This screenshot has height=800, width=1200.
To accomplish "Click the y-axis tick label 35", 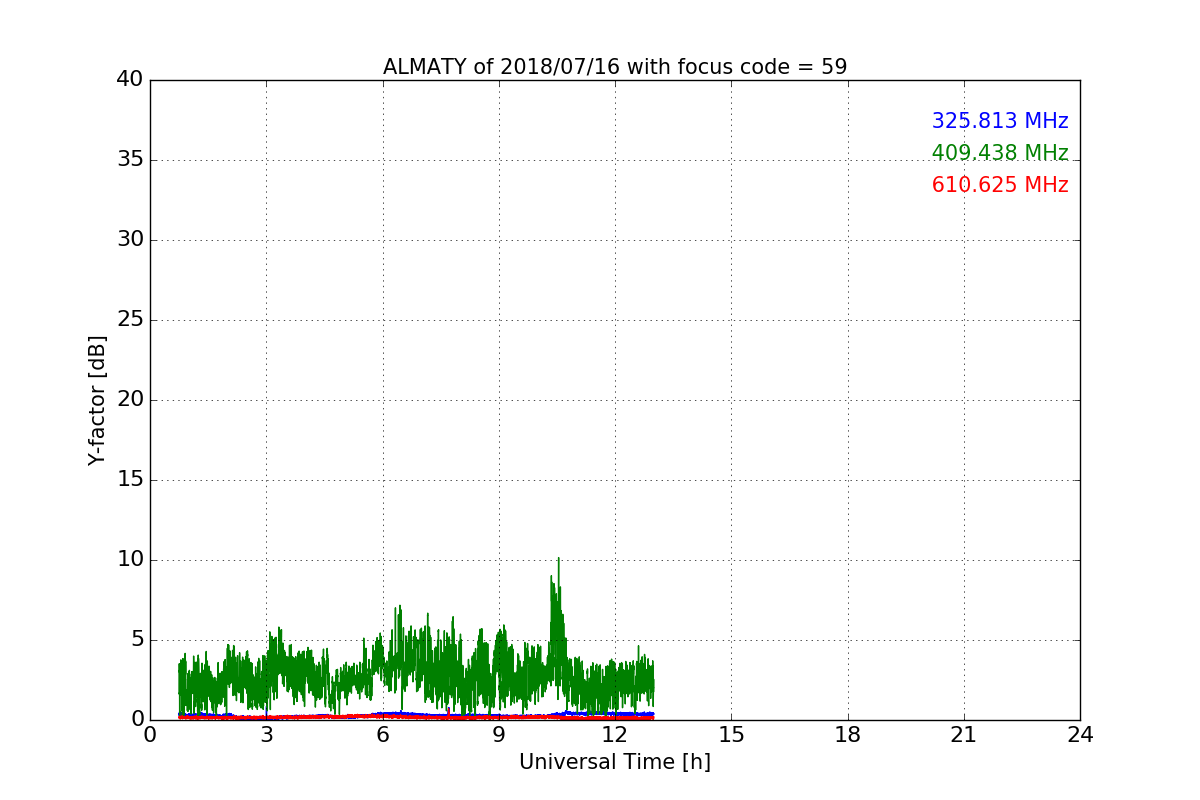I will 130,160.
